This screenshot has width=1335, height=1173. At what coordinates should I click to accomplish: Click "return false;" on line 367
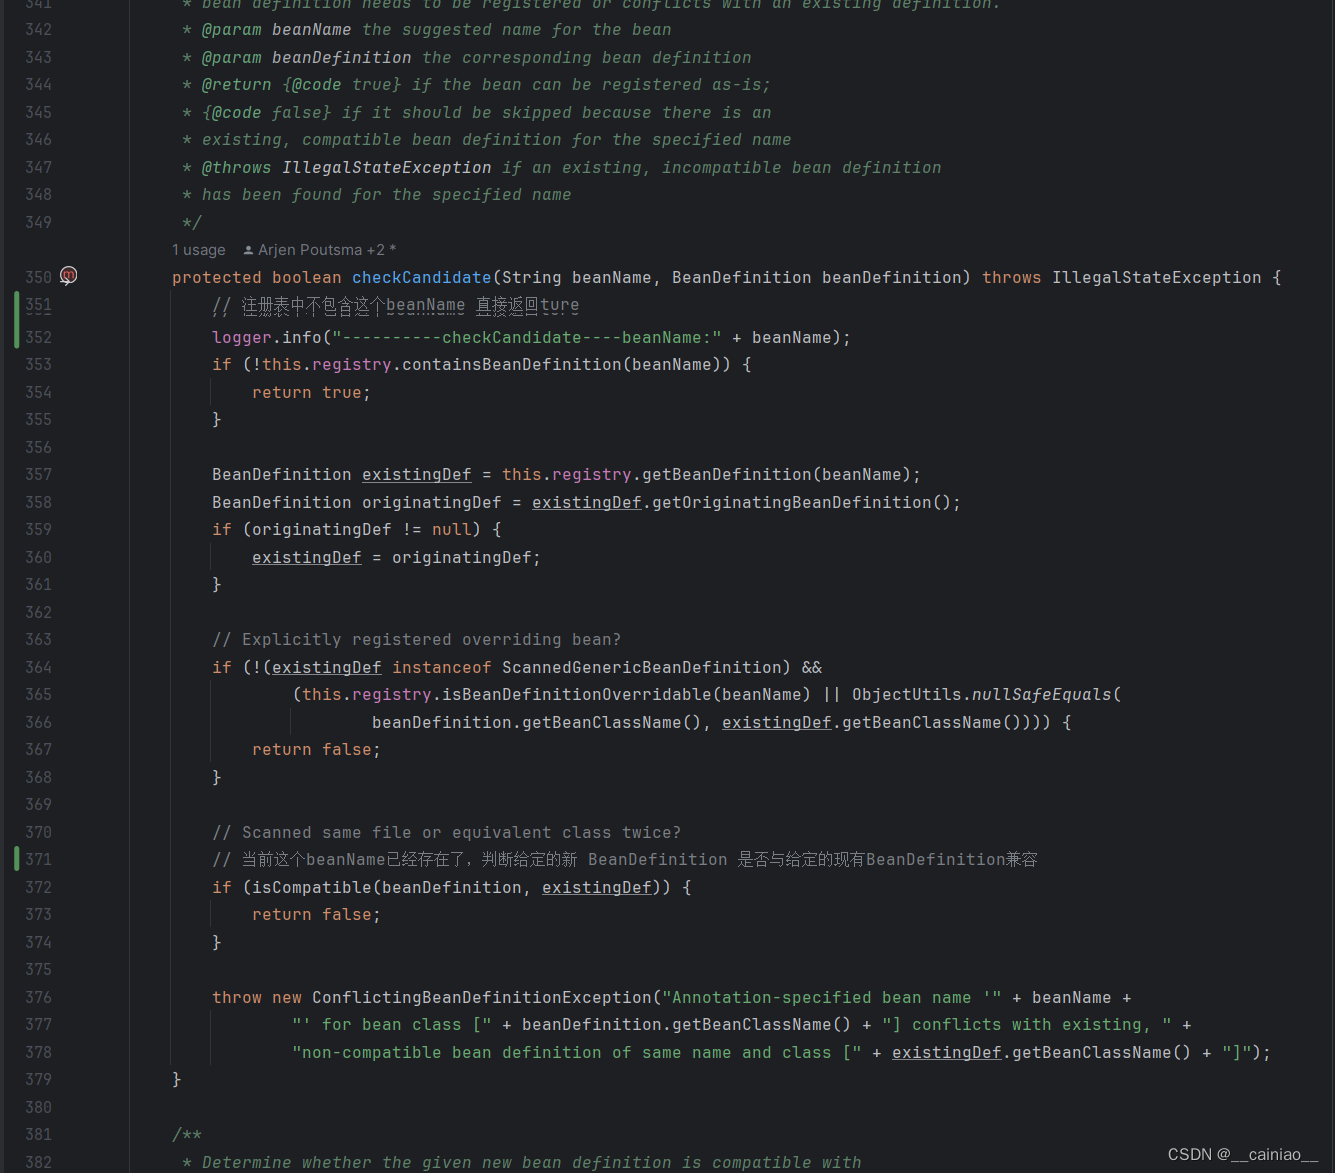coord(316,750)
